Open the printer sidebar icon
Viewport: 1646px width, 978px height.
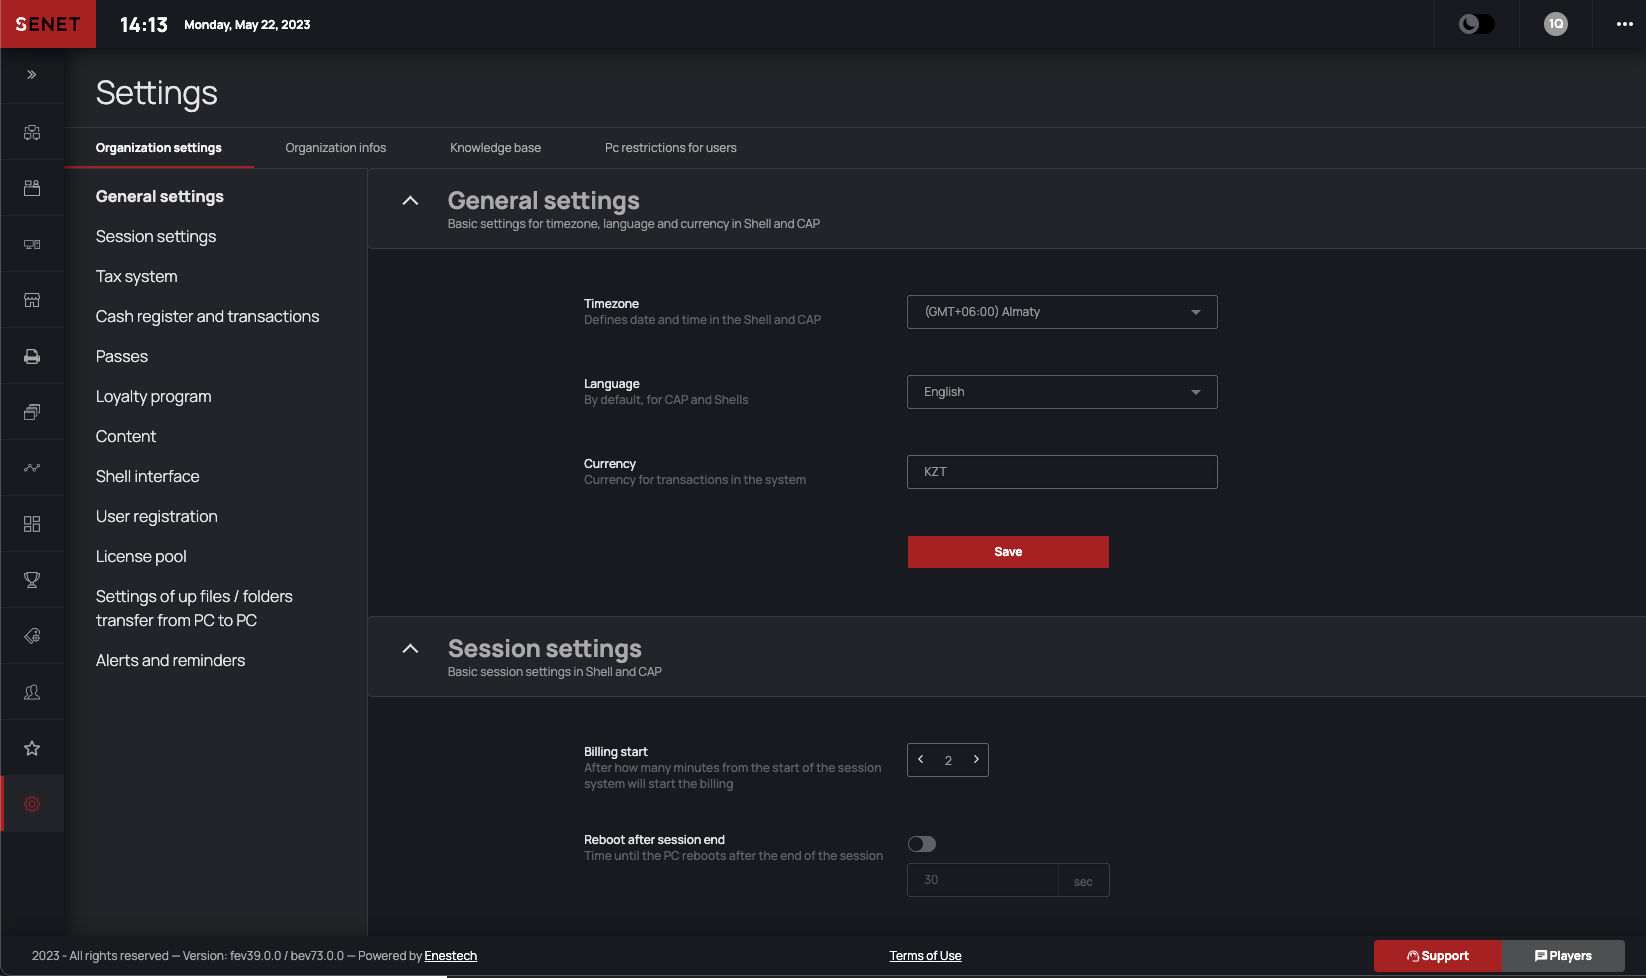pyautogui.click(x=32, y=356)
